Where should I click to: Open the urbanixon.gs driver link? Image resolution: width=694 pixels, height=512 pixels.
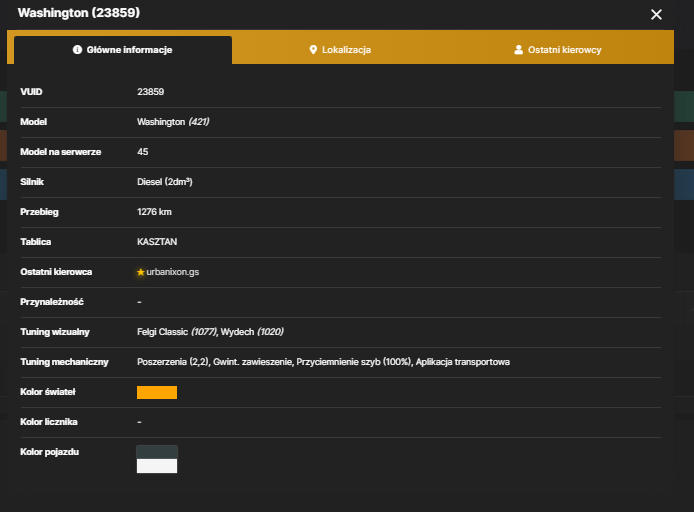click(x=173, y=272)
